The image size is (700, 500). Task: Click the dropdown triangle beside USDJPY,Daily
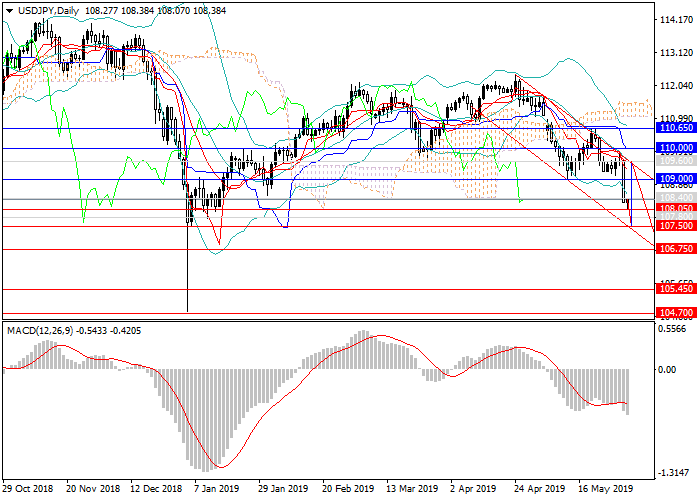click(9, 10)
